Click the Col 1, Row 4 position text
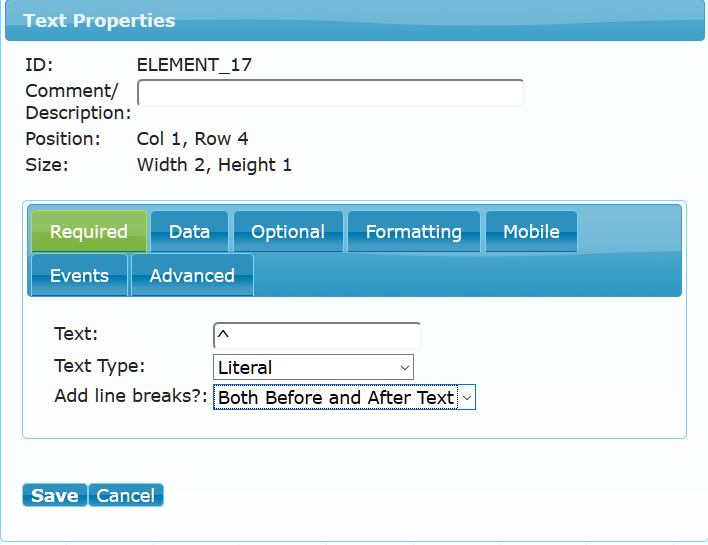Viewport: 708px width, 545px height. click(192, 139)
